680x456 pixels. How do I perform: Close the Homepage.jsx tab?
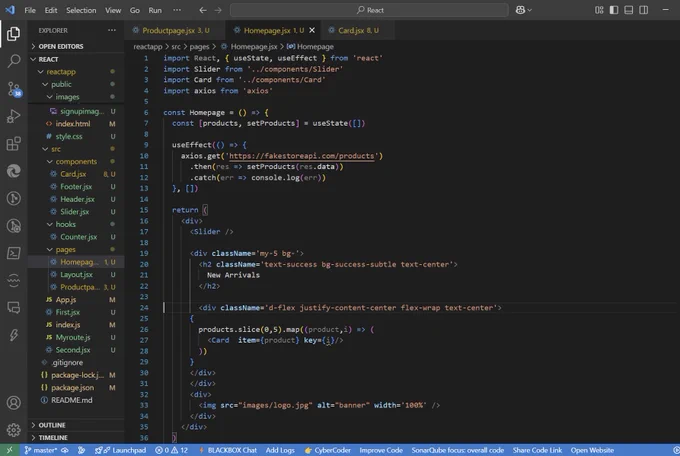312,30
